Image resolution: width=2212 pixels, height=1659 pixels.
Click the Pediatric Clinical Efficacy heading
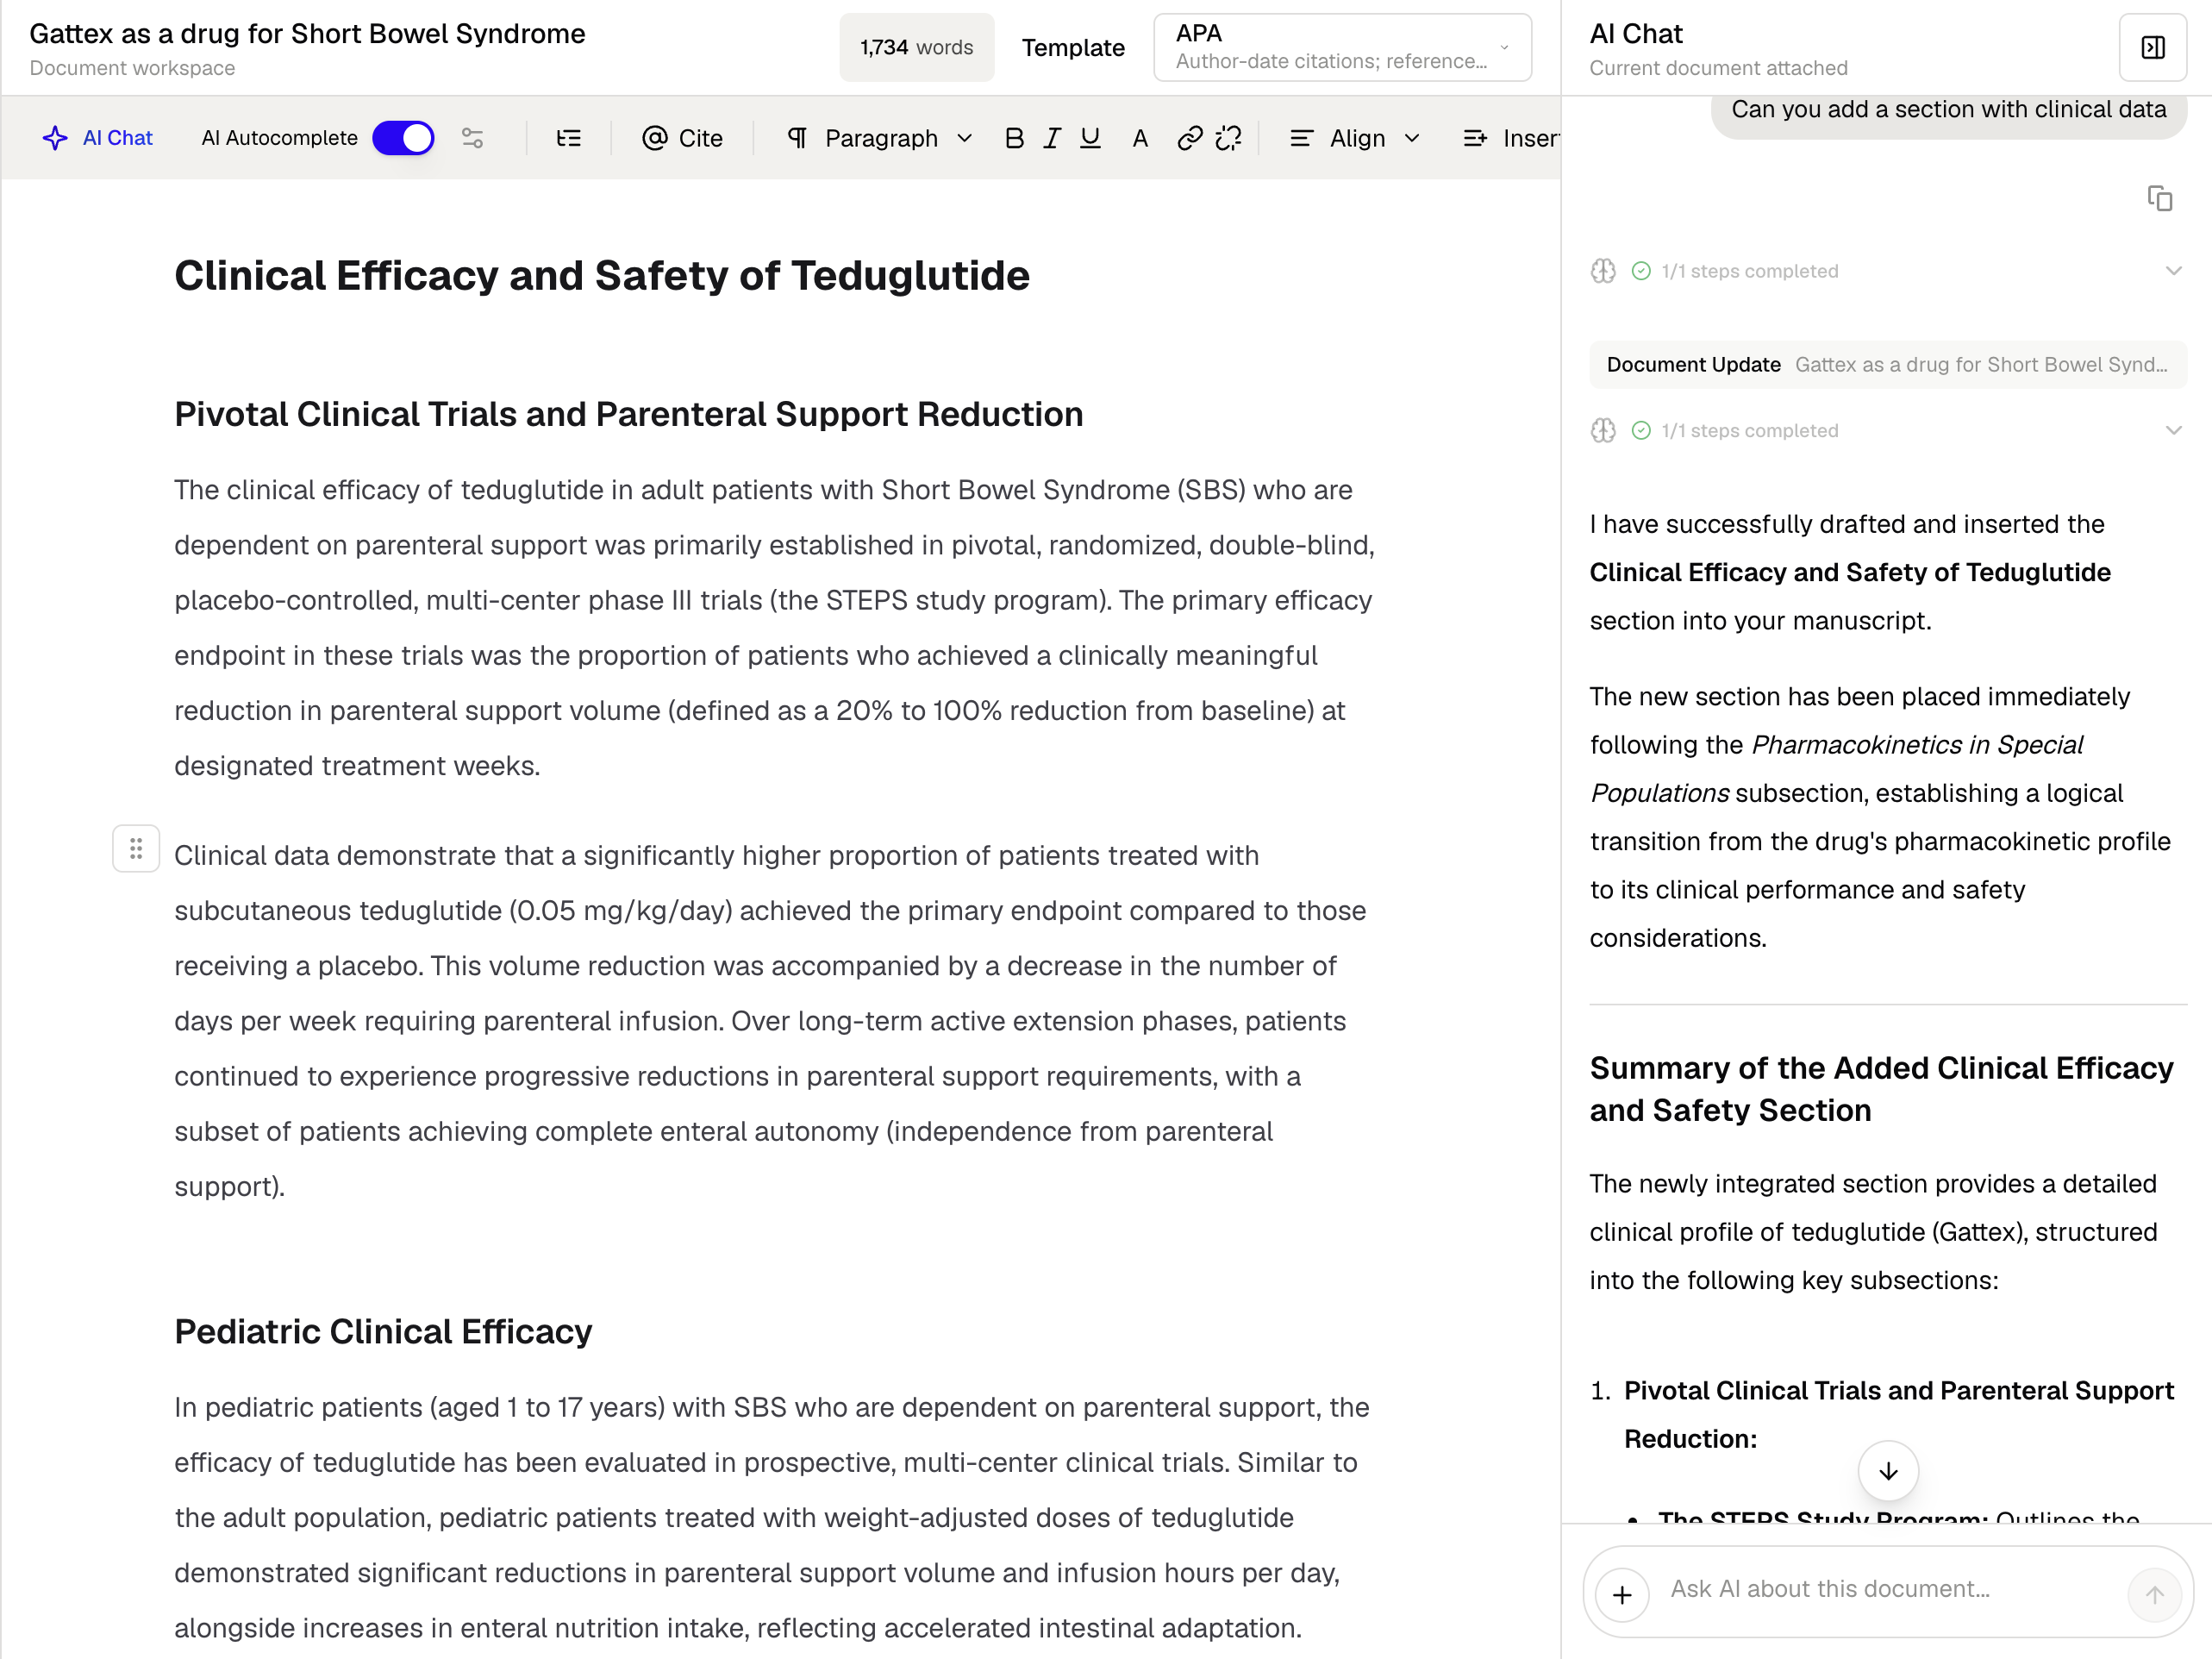383,1332
